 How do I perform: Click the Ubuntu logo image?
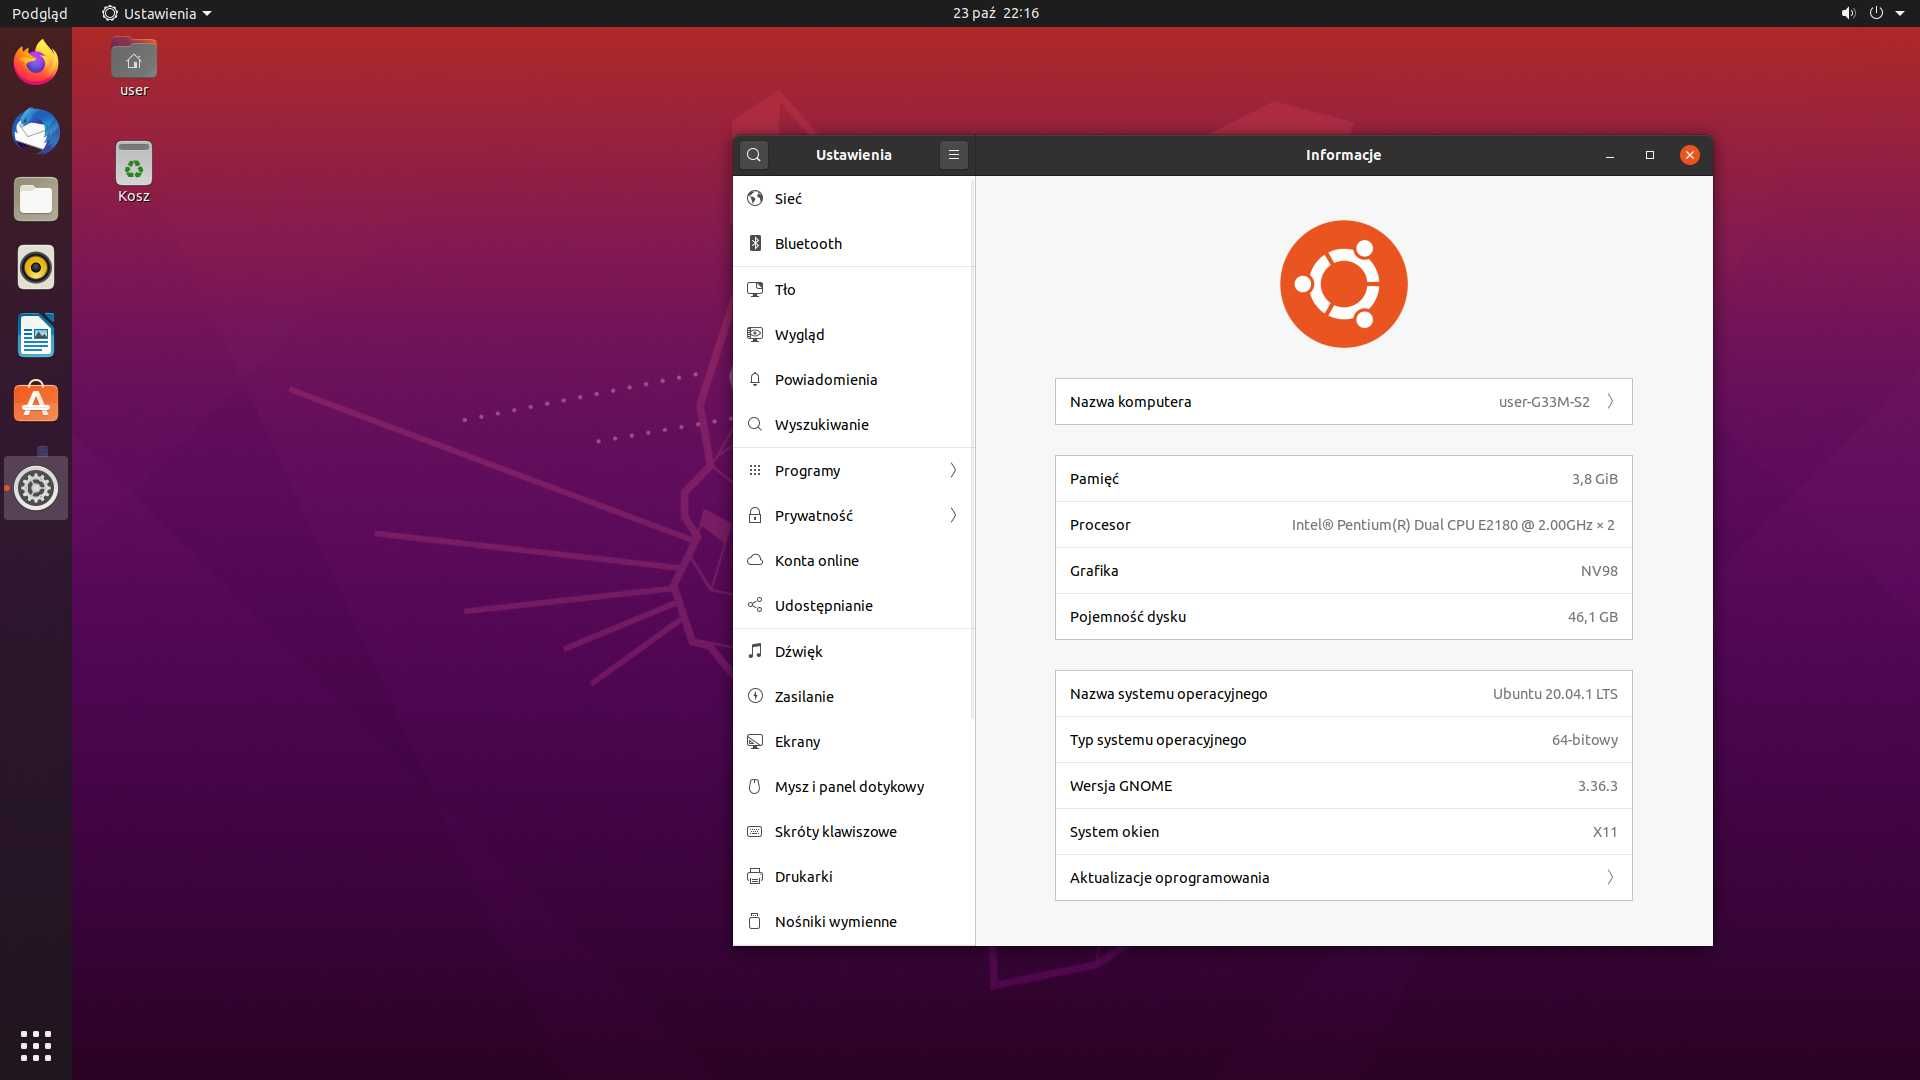1343,284
